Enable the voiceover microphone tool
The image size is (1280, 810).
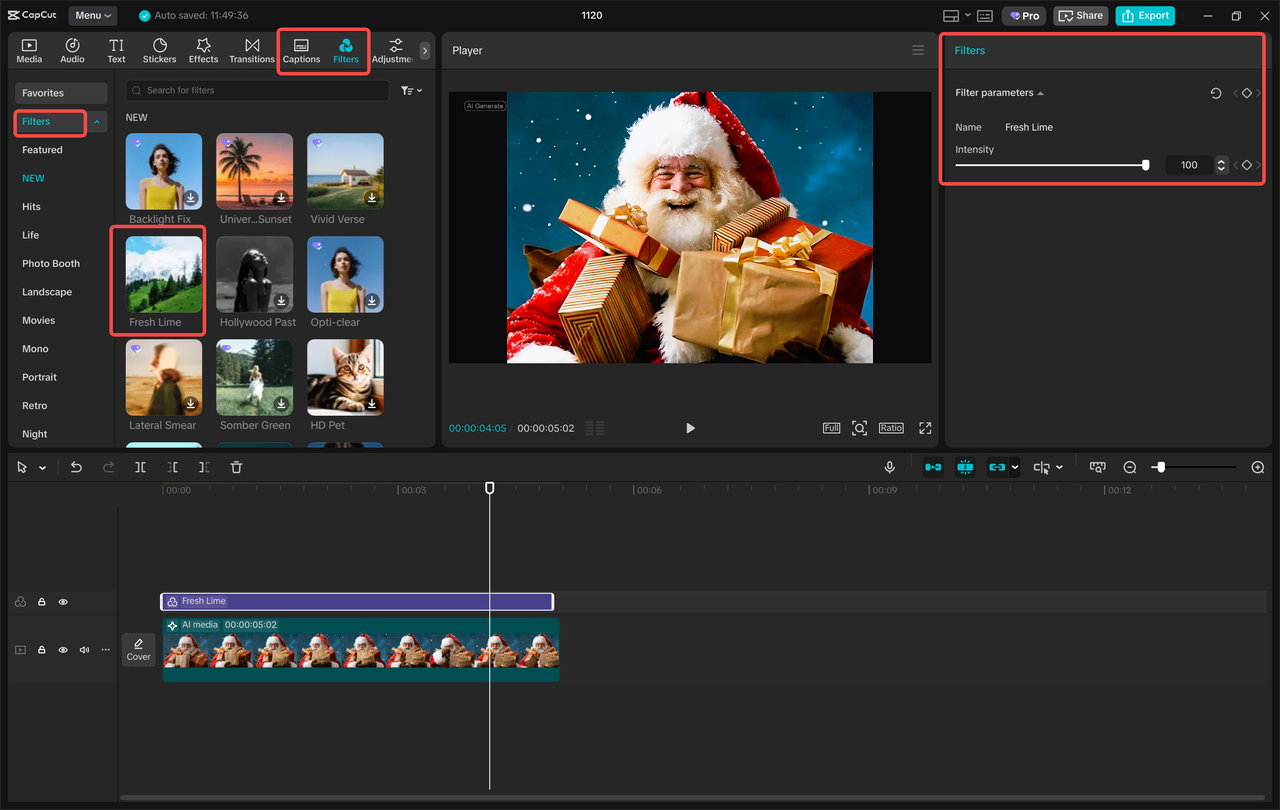tap(889, 466)
